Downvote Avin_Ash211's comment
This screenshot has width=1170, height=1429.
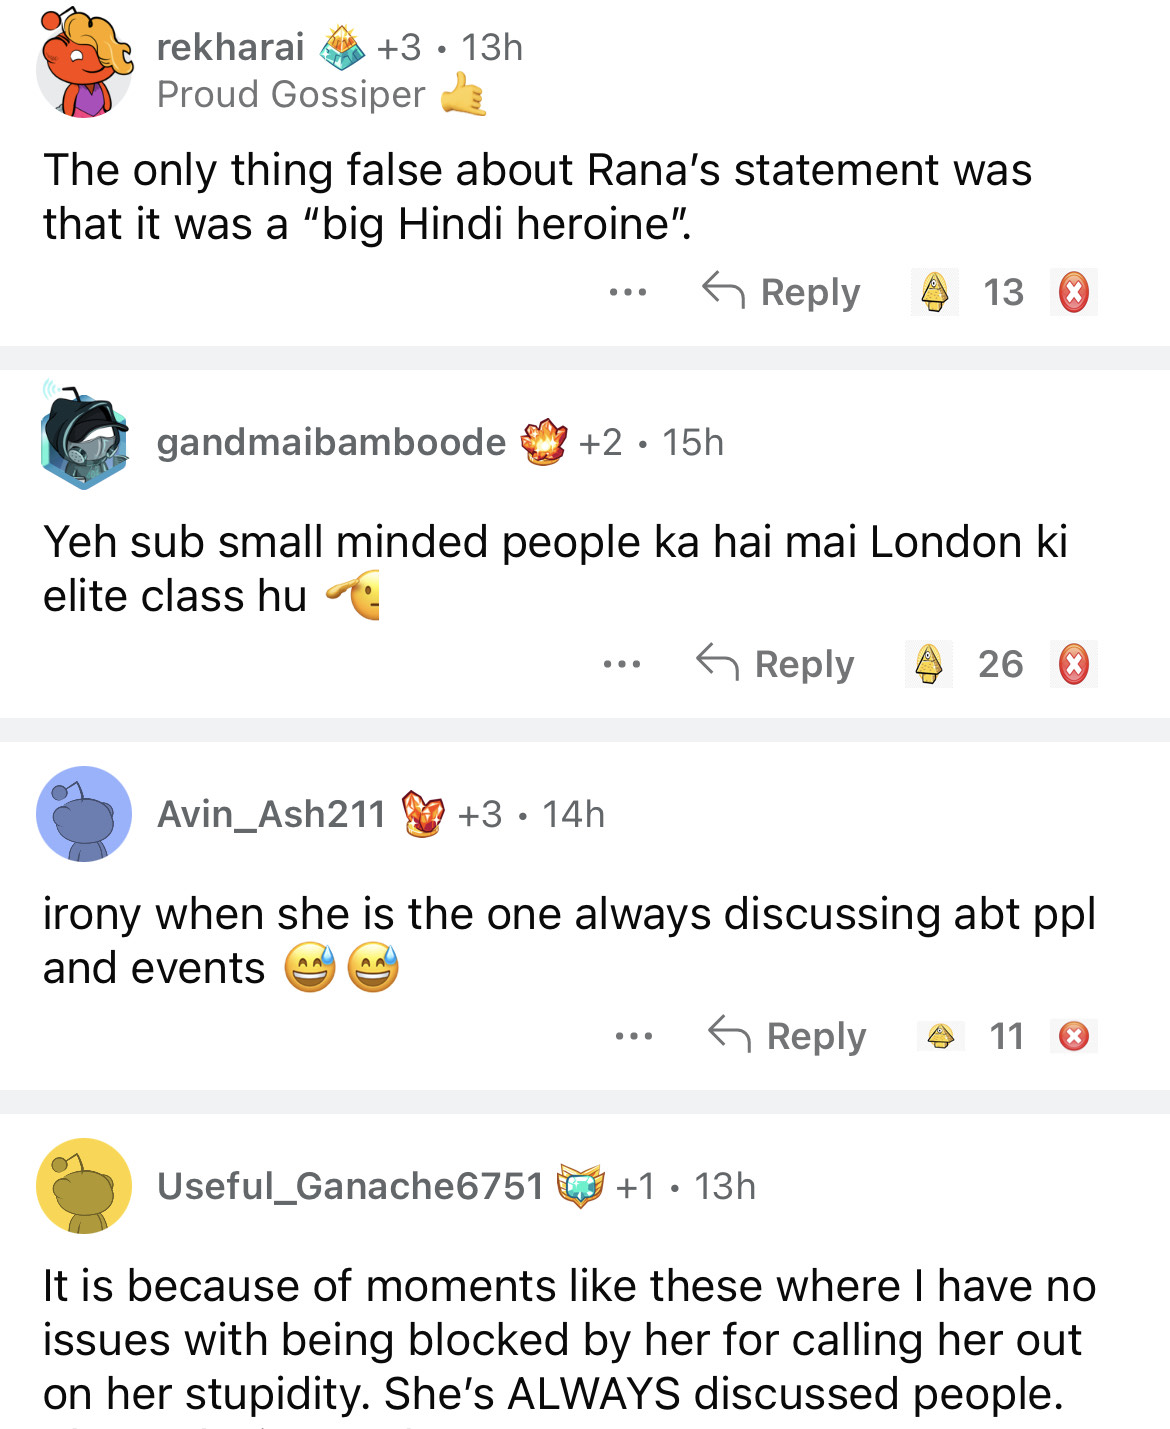[1073, 1036]
